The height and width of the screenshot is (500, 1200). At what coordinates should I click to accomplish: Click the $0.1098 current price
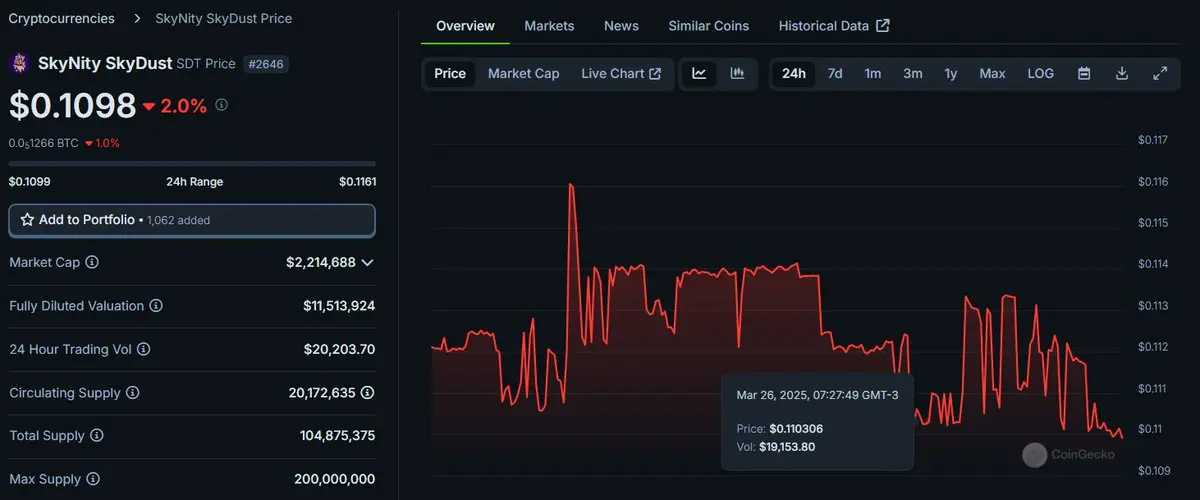[72, 105]
